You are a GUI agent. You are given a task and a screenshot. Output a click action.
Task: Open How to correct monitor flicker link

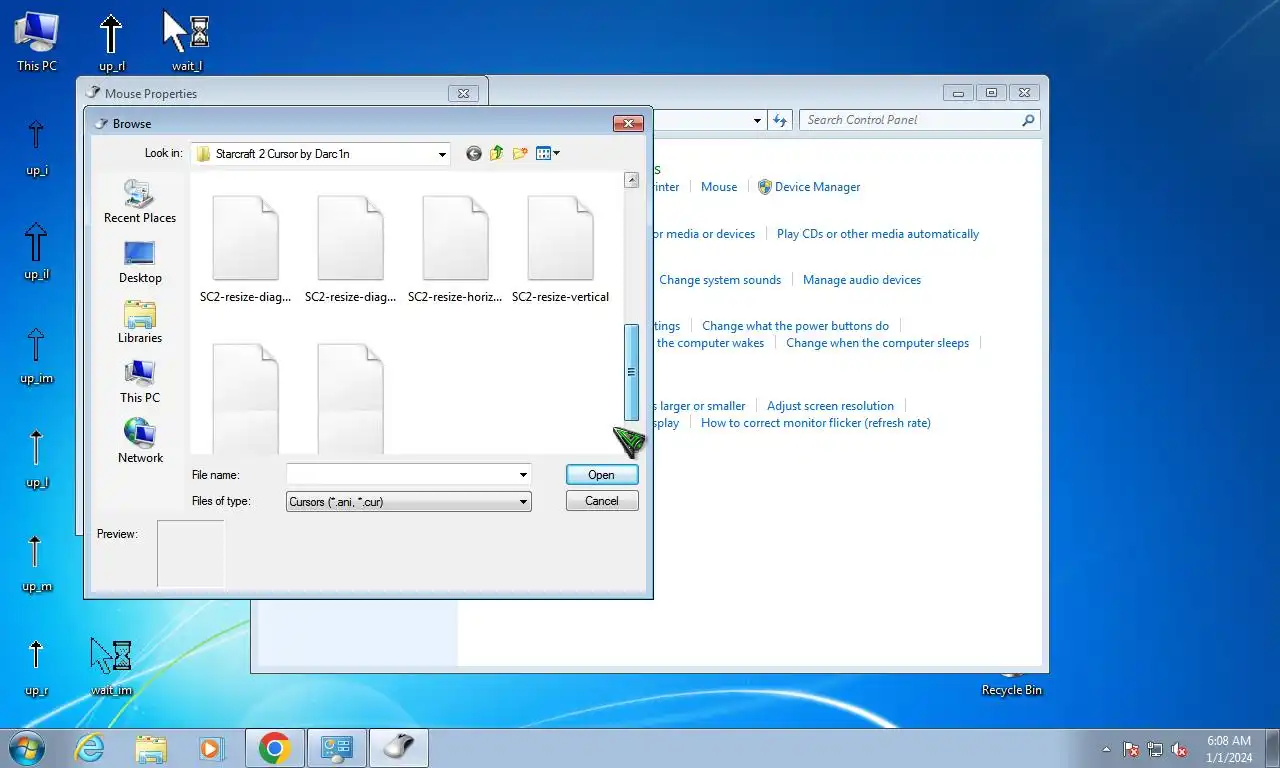(x=816, y=423)
